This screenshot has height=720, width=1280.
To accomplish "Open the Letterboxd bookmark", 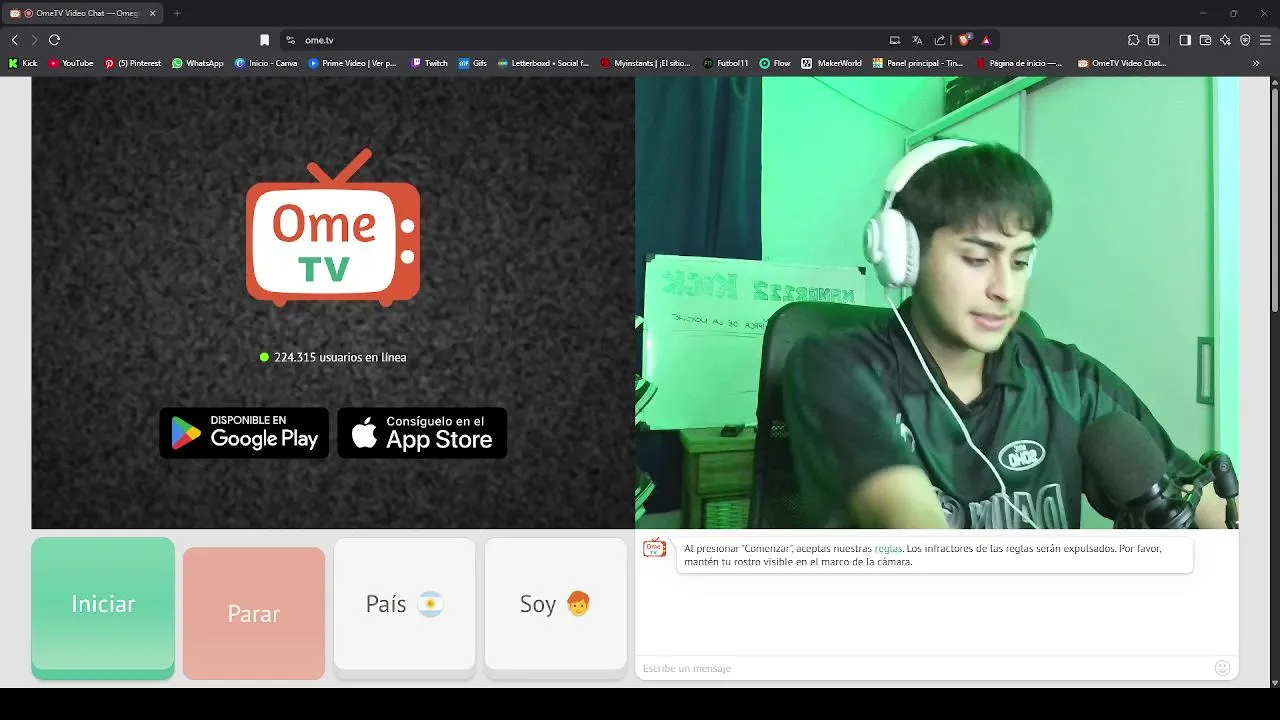I will click(x=544, y=63).
